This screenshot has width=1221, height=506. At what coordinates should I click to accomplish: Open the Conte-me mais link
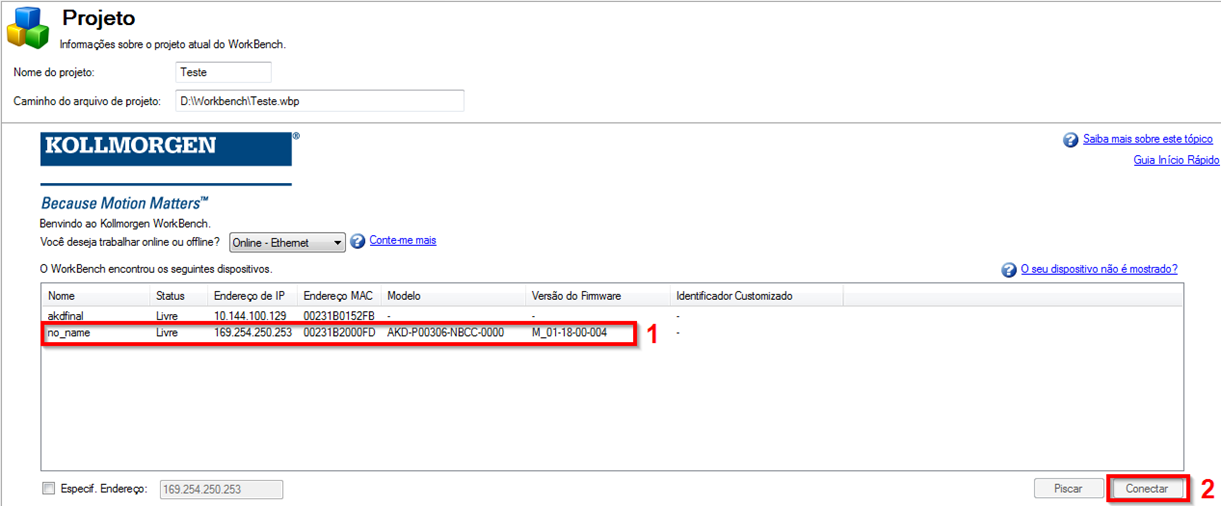(x=403, y=241)
